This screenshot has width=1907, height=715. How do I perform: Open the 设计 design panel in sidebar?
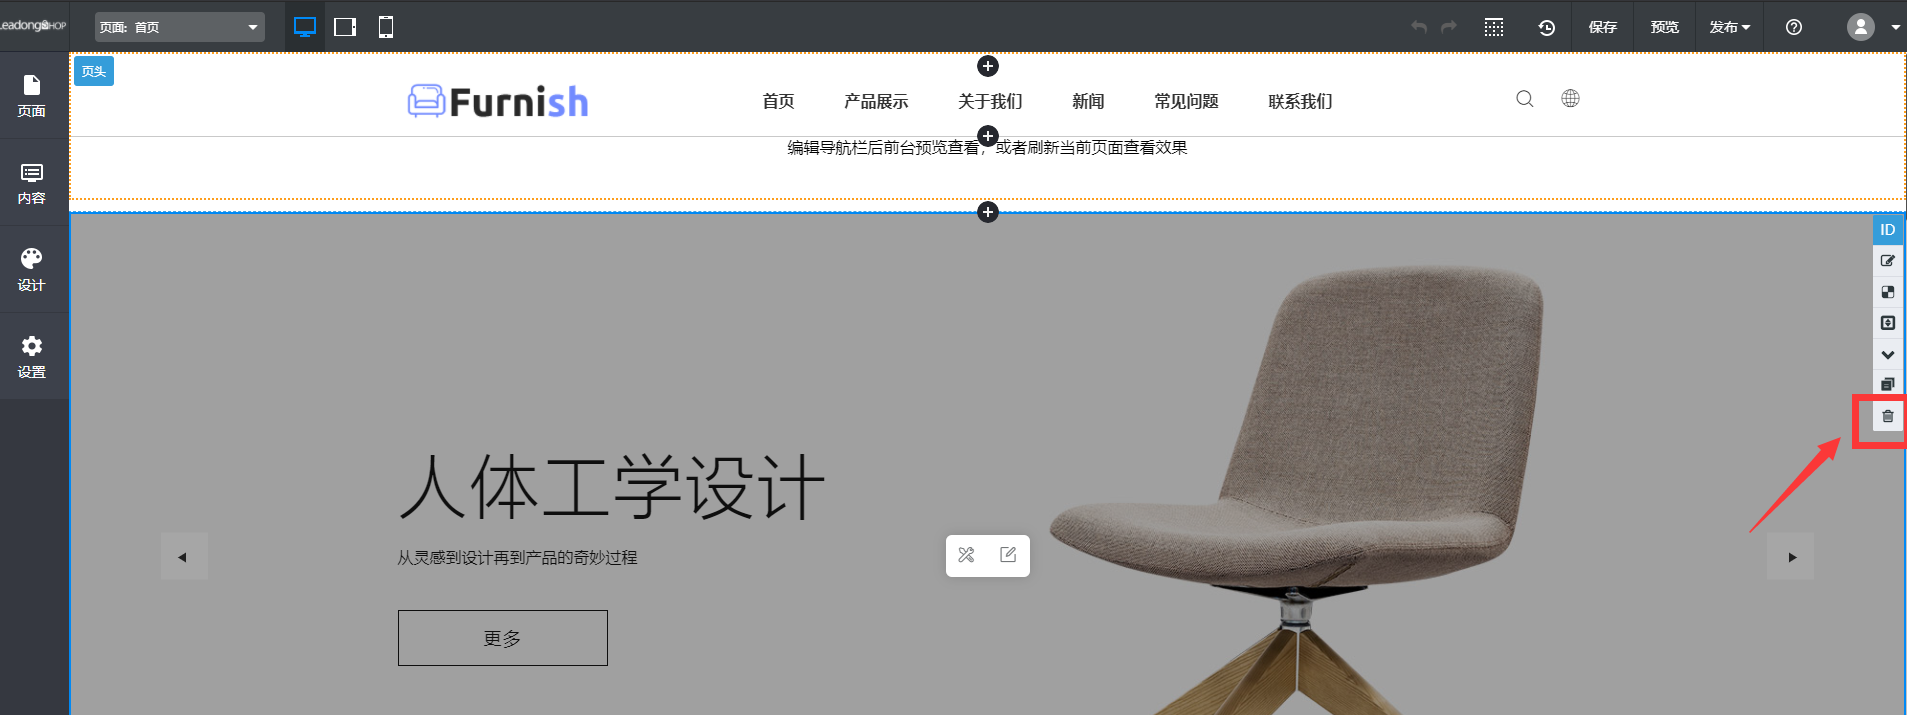(x=32, y=270)
